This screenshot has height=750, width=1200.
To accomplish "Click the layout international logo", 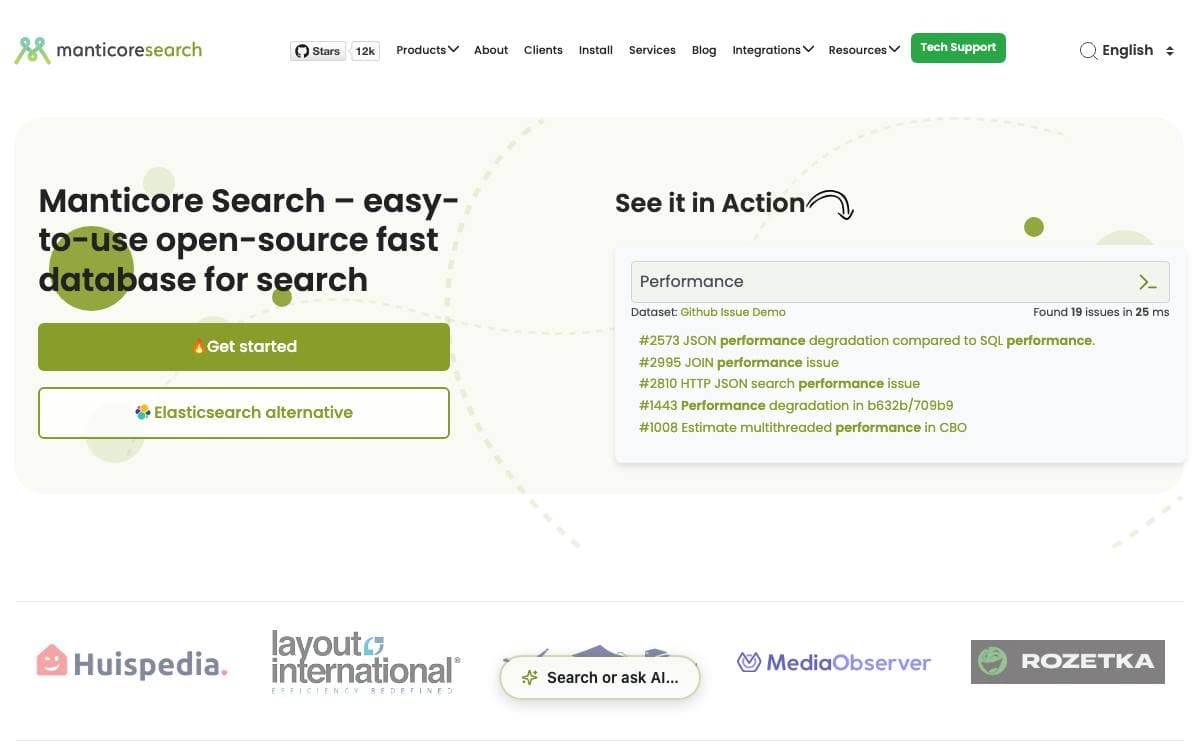I will click(x=365, y=662).
